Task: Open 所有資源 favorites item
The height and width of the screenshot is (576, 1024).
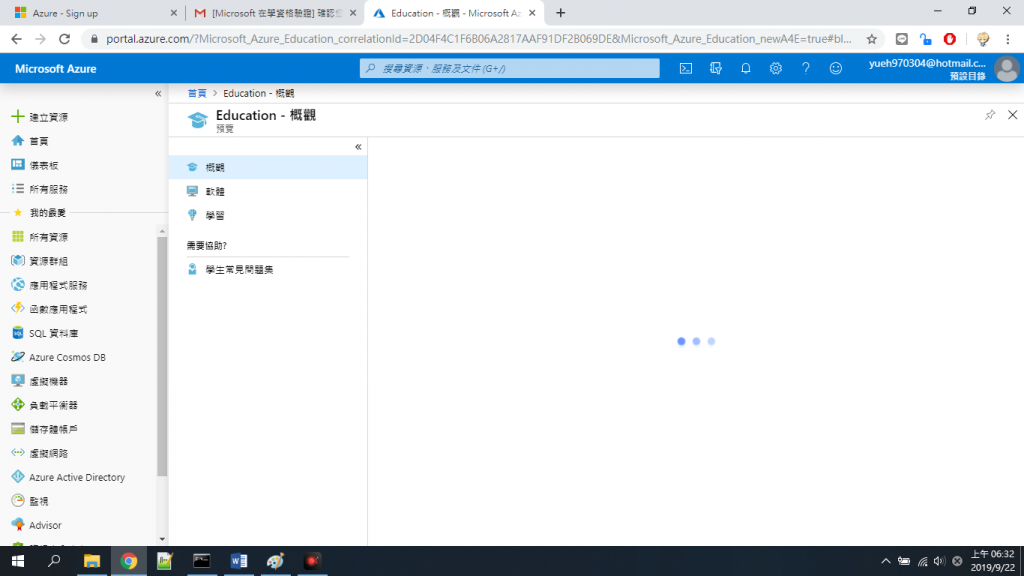Action: tap(40, 237)
